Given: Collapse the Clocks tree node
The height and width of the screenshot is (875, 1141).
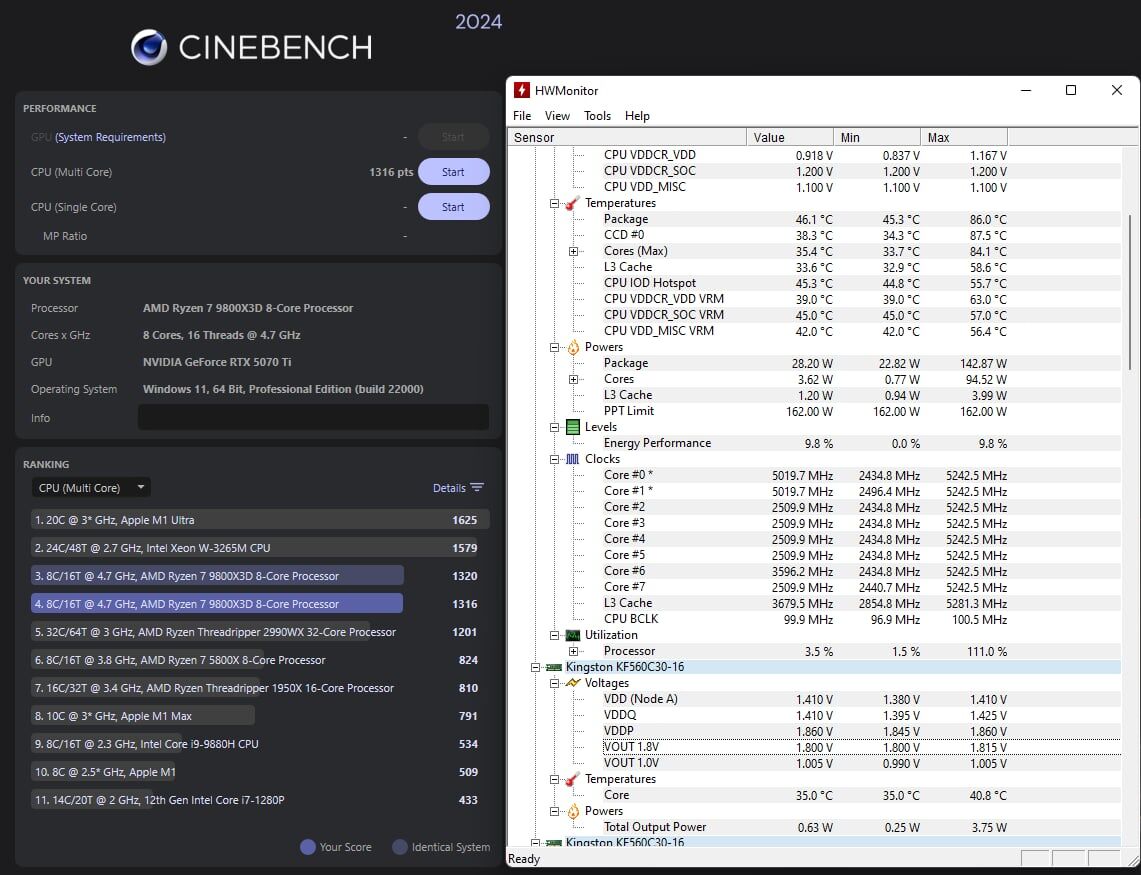Looking at the screenshot, I should click(554, 460).
